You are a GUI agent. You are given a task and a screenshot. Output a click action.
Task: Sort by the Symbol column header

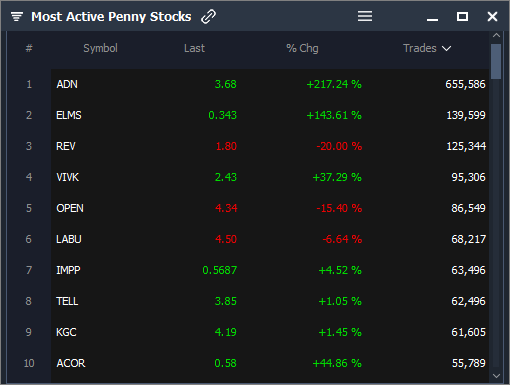click(x=100, y=48)
